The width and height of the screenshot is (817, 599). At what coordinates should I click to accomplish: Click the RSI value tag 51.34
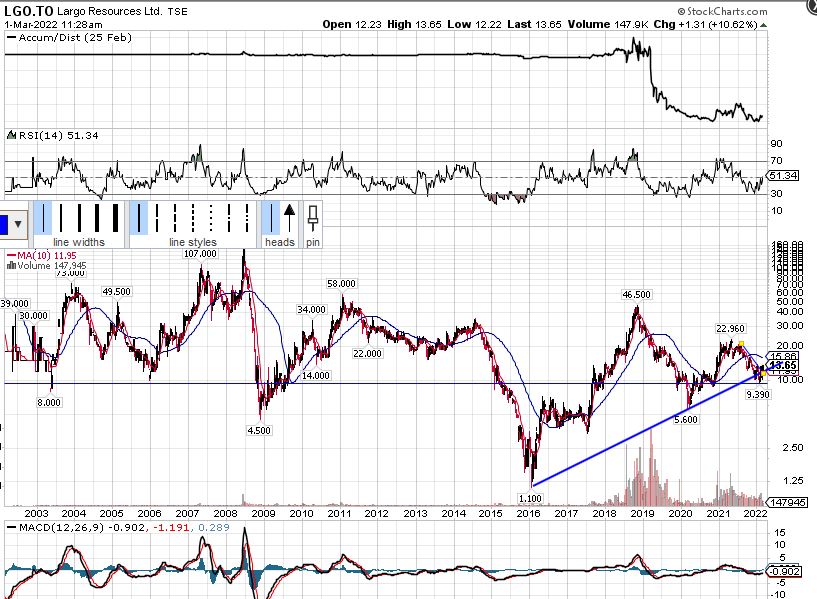783,176
